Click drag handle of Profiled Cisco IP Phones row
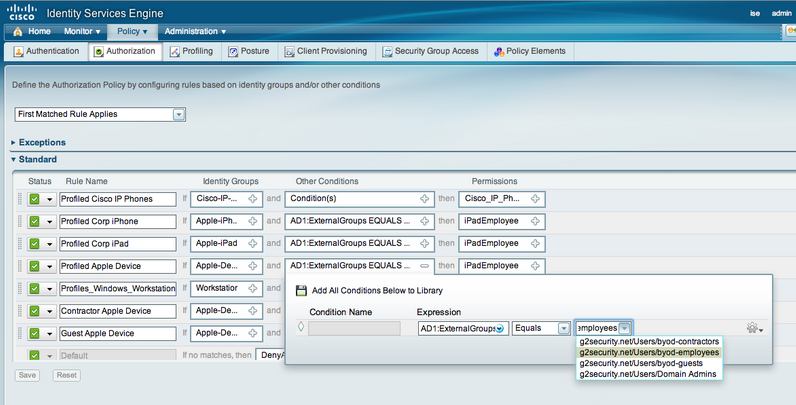The height and width of the screenshot is (405, 796). coord(20,199)
